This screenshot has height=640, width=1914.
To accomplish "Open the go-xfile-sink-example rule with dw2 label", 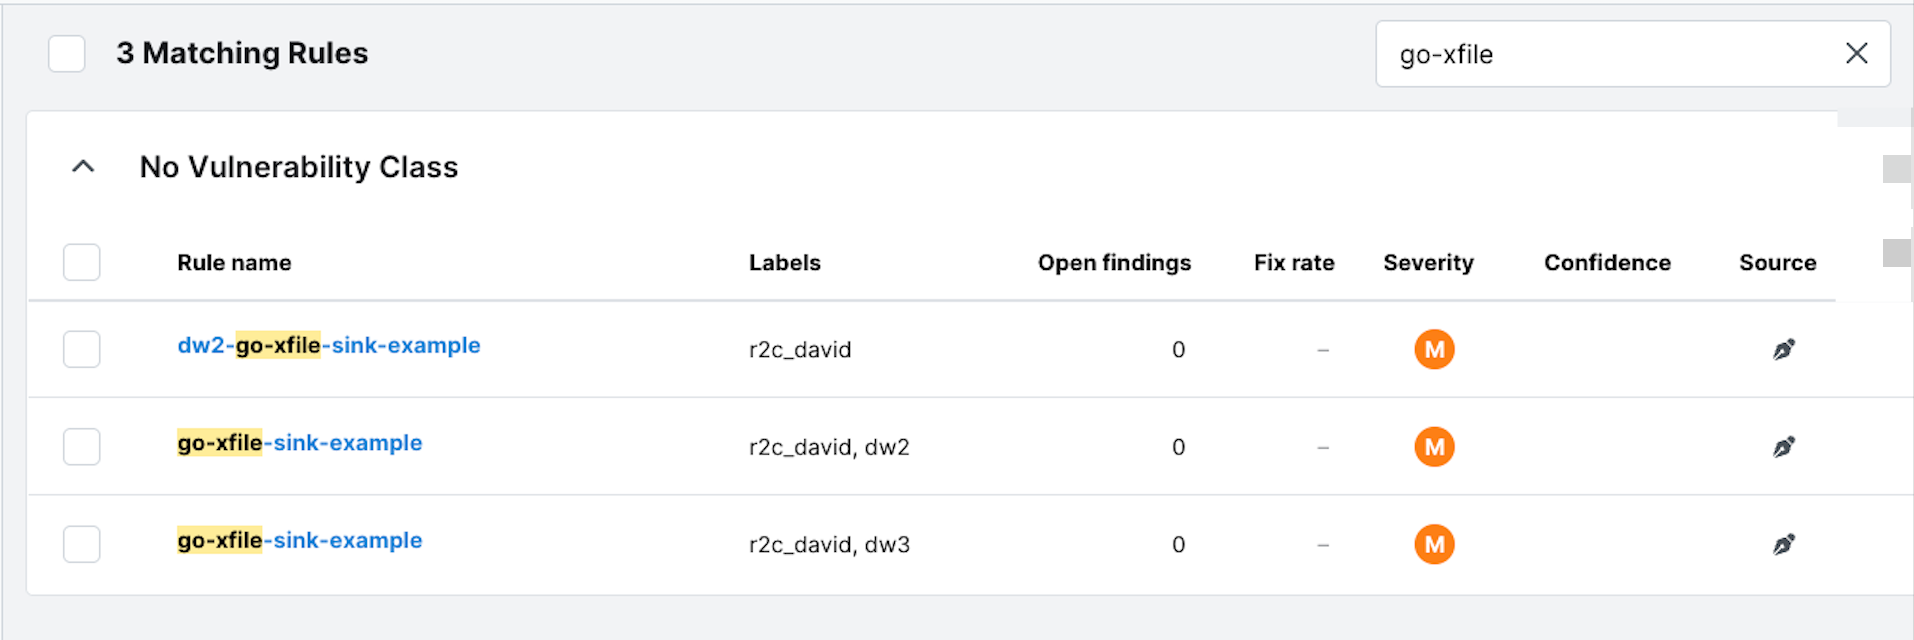I will pyautogui.click(x=299, y=442).
